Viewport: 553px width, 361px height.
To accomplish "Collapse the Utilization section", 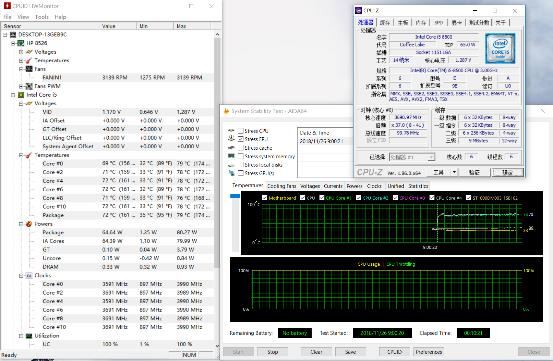I will click(21, 336).
